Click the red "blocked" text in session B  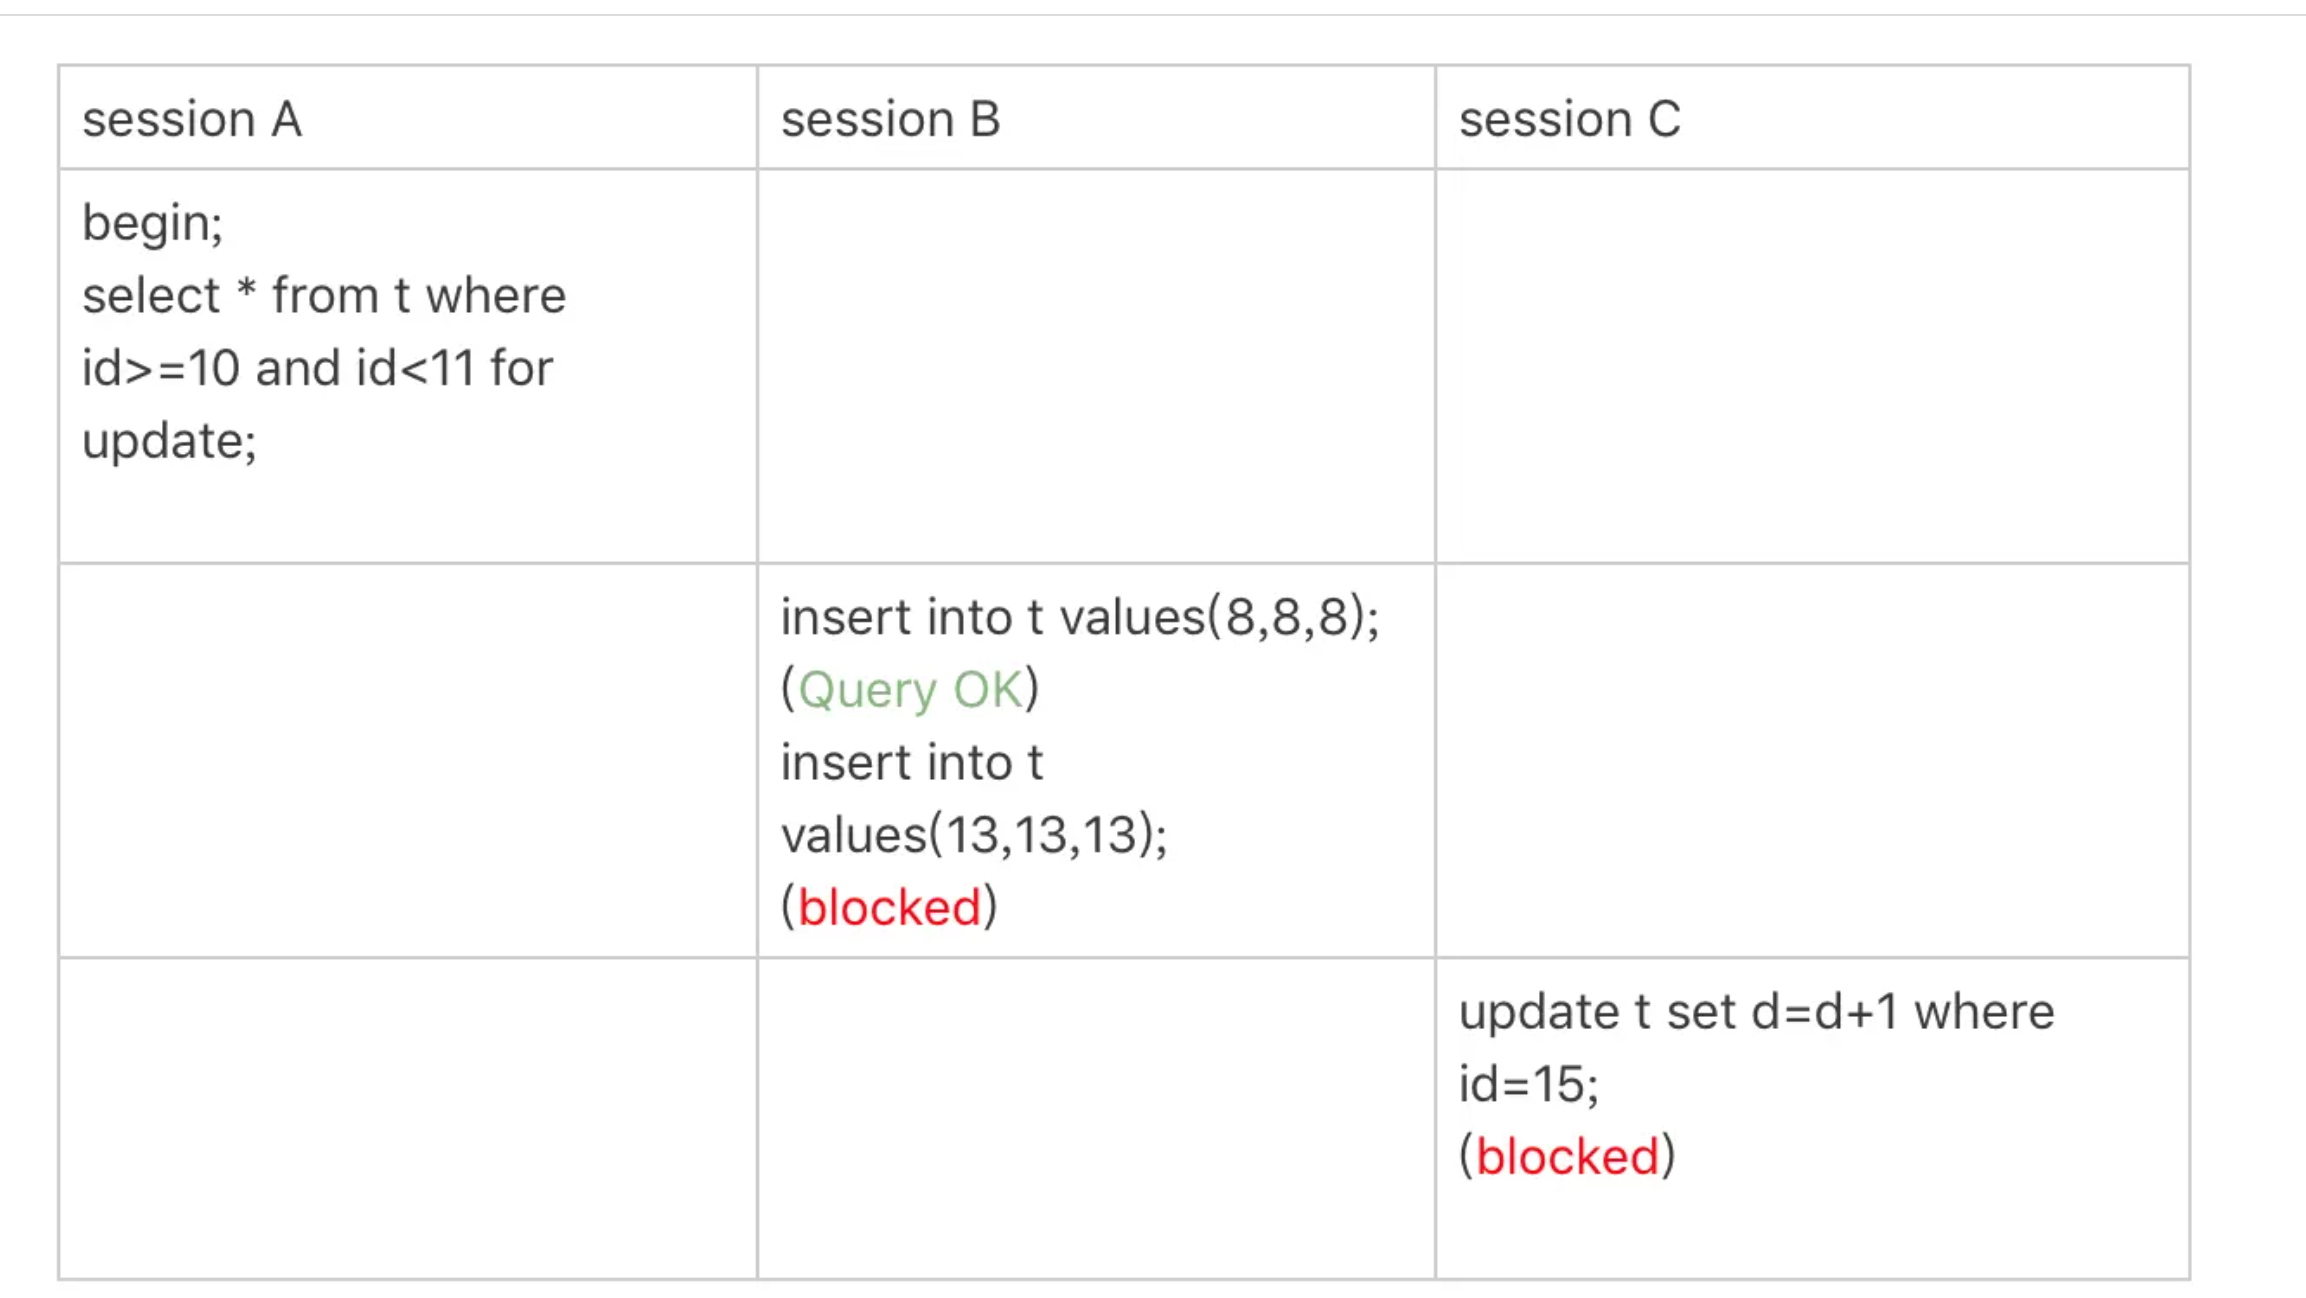click(889, 908)
